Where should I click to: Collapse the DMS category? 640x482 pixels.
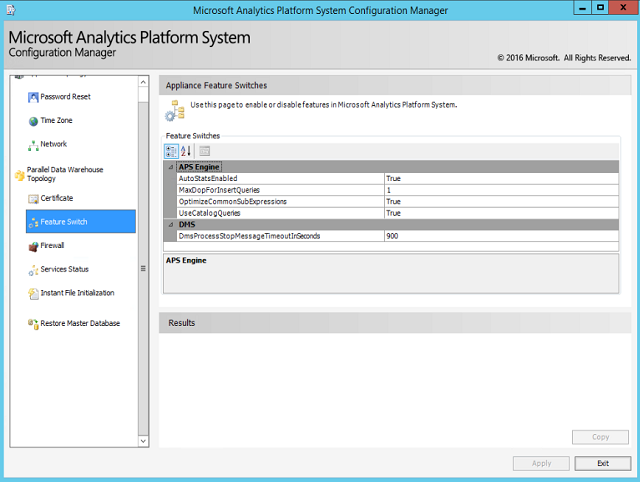pyautogui.click(x=171, y=225)
